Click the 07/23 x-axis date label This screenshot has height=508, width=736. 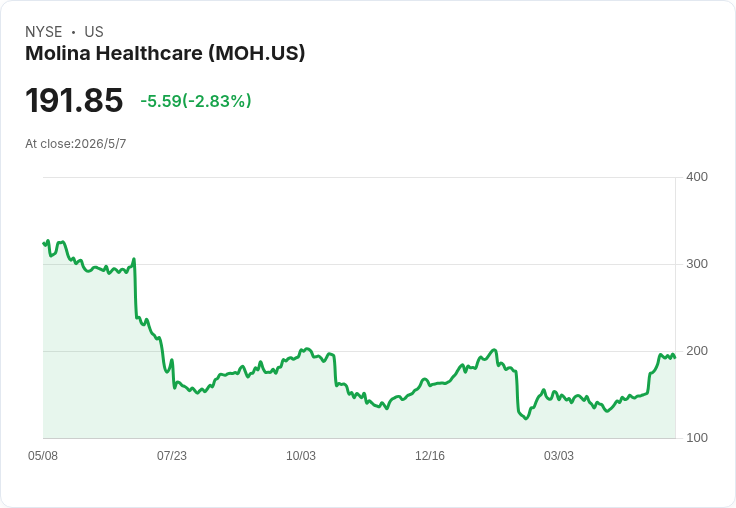(x=172, y=455)
